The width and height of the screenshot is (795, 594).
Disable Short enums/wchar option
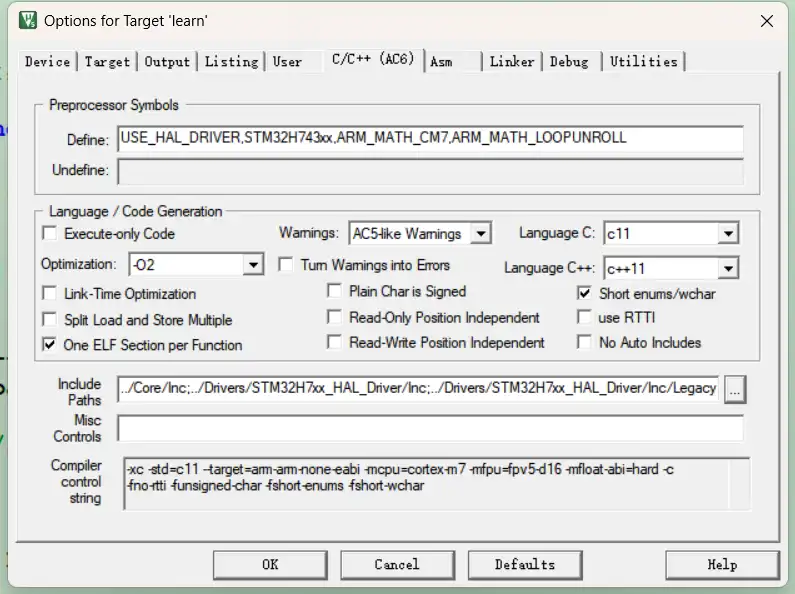pyautogui.click(x=585, y=294)
